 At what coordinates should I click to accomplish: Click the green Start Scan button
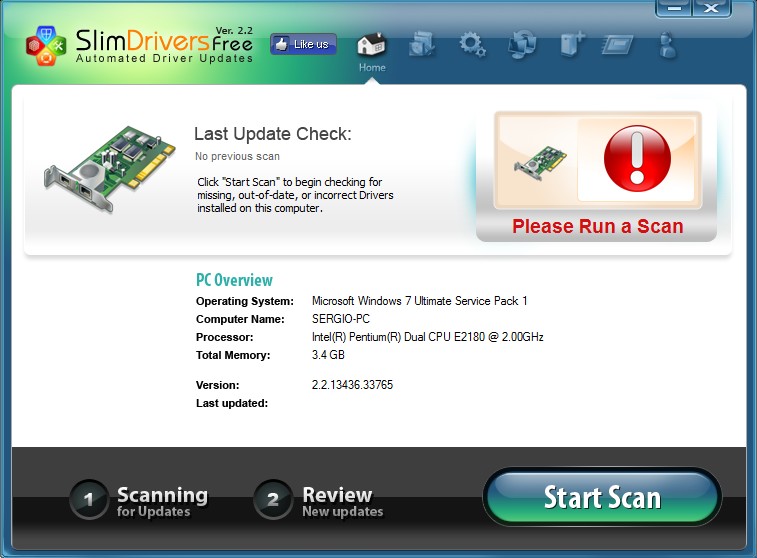click(x=602, y=497)
